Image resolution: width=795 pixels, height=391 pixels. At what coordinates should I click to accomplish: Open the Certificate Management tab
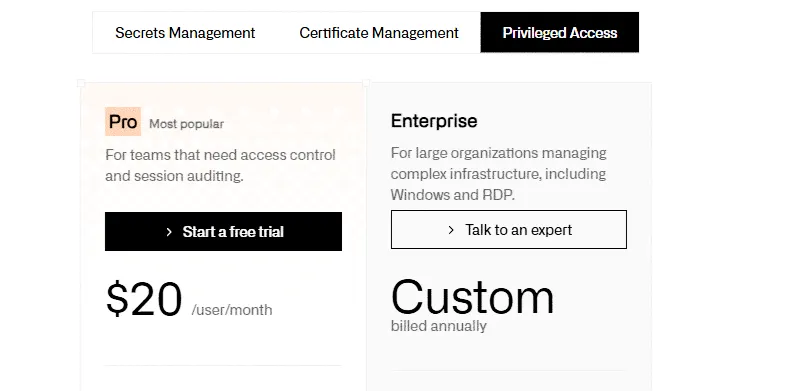(379, 33)
